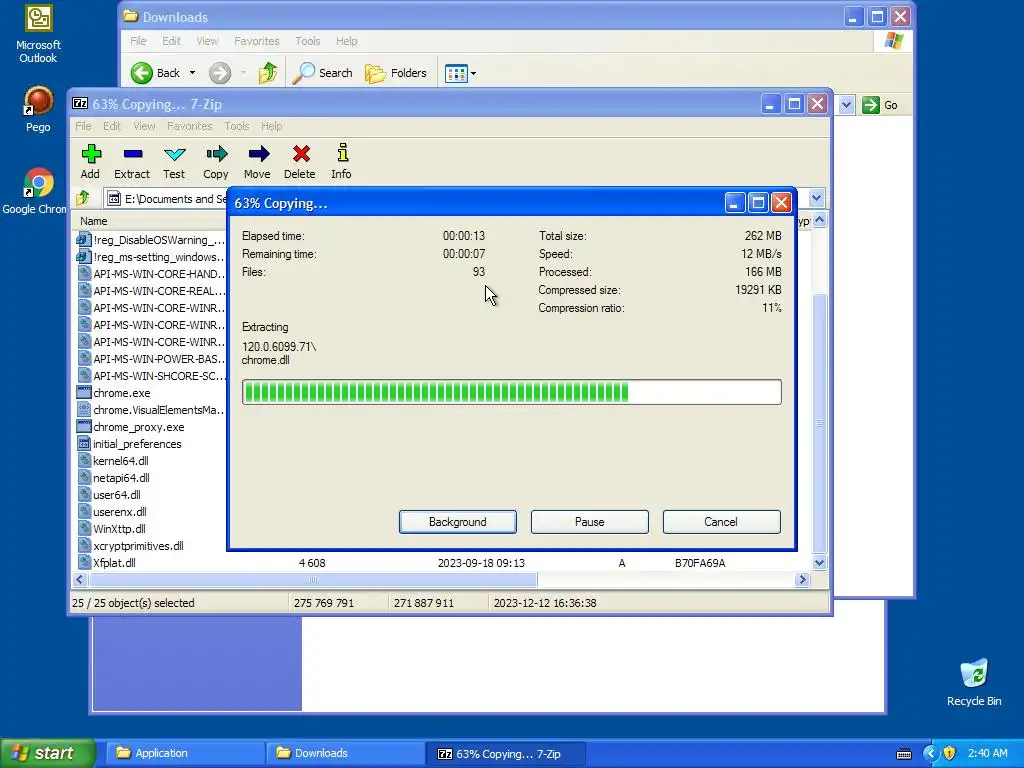Click the Start button
This screenshot has height=768, width=1024.
47,753
